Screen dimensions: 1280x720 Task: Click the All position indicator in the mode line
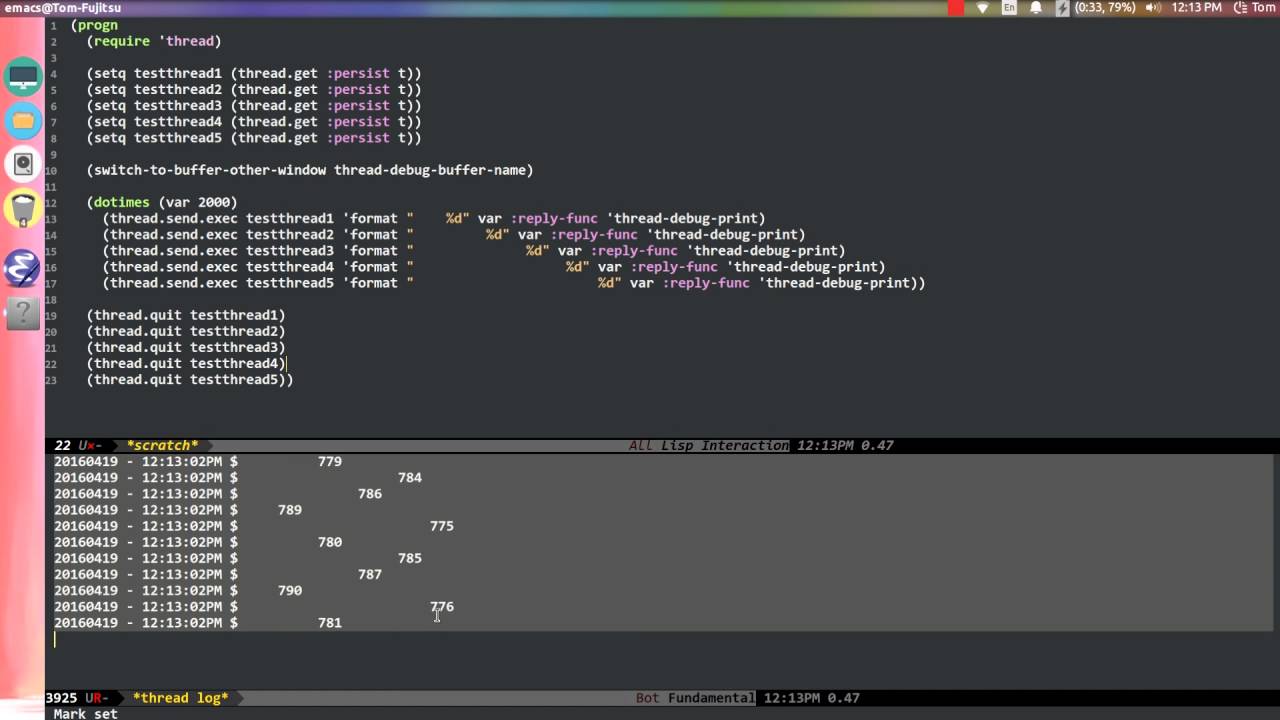(641, 446)
